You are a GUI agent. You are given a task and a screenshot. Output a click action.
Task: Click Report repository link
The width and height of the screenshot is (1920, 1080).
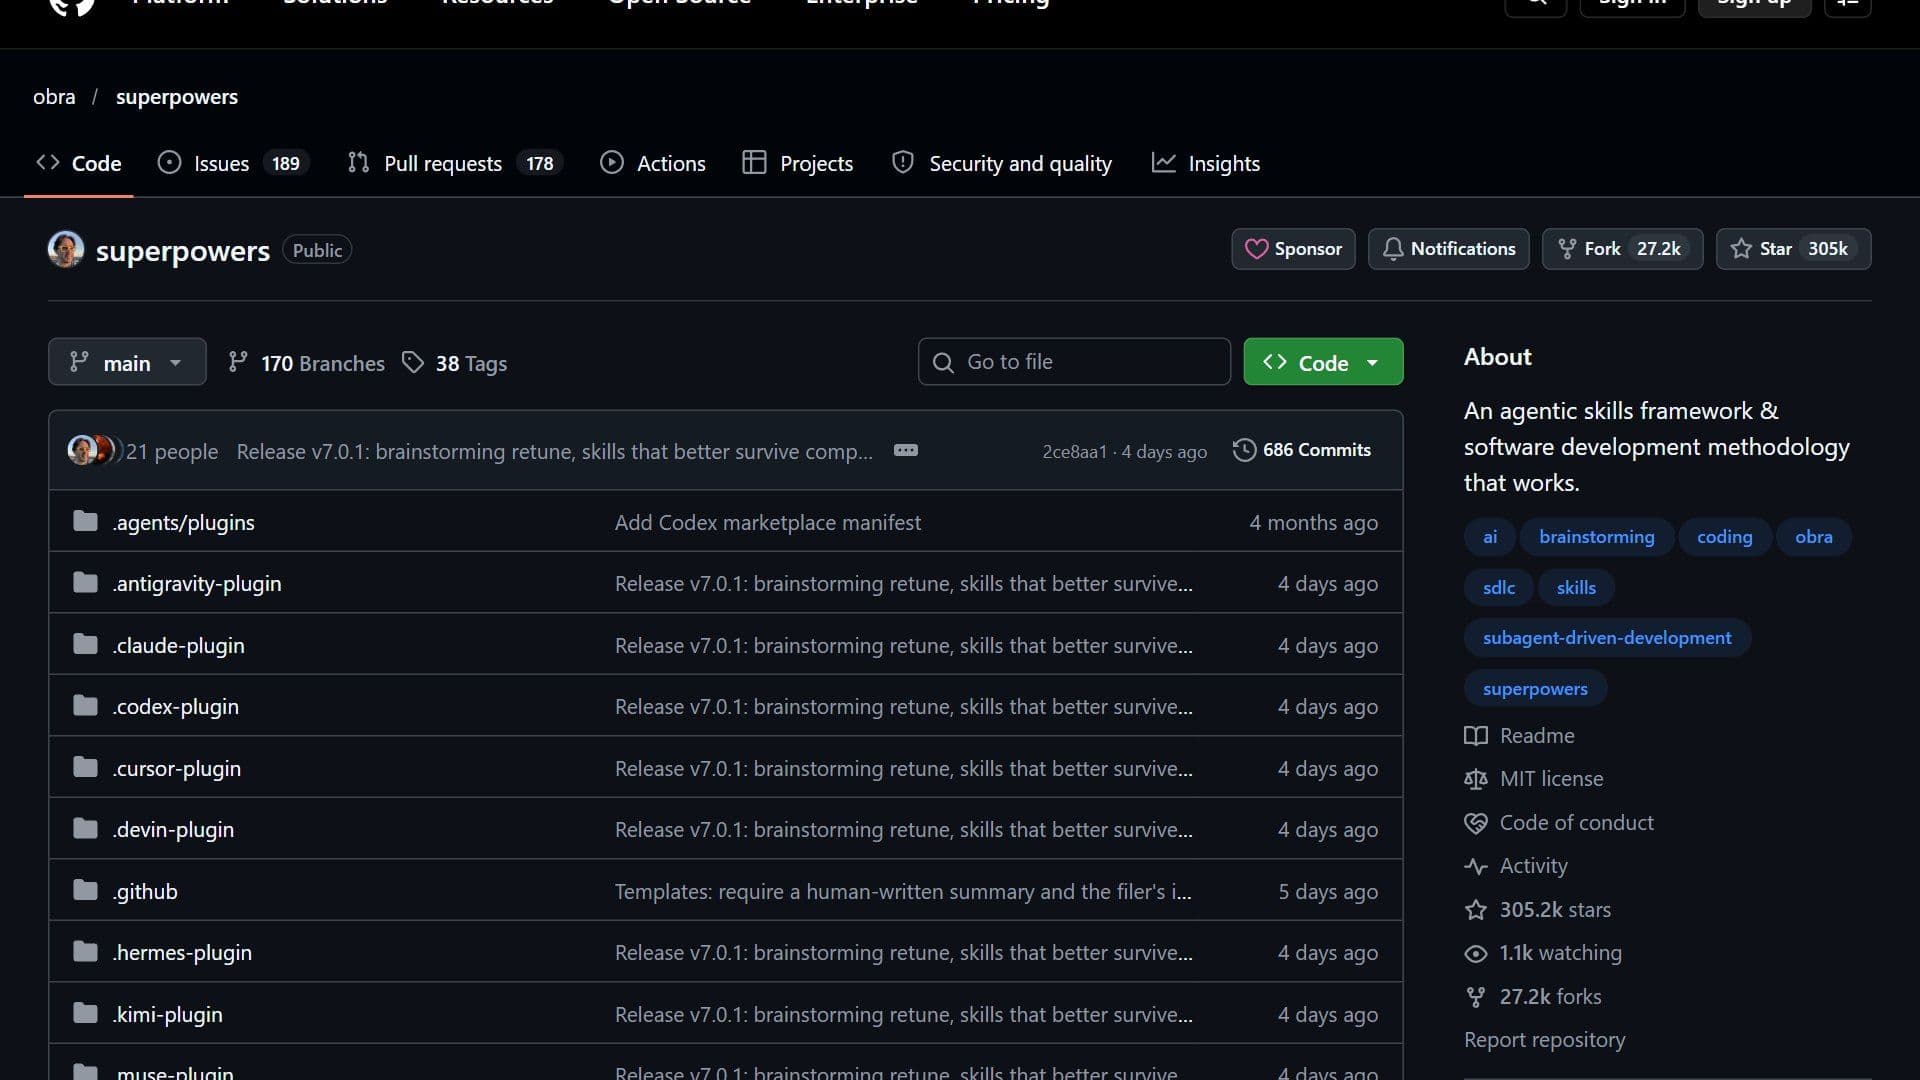pos(1545,1040)
